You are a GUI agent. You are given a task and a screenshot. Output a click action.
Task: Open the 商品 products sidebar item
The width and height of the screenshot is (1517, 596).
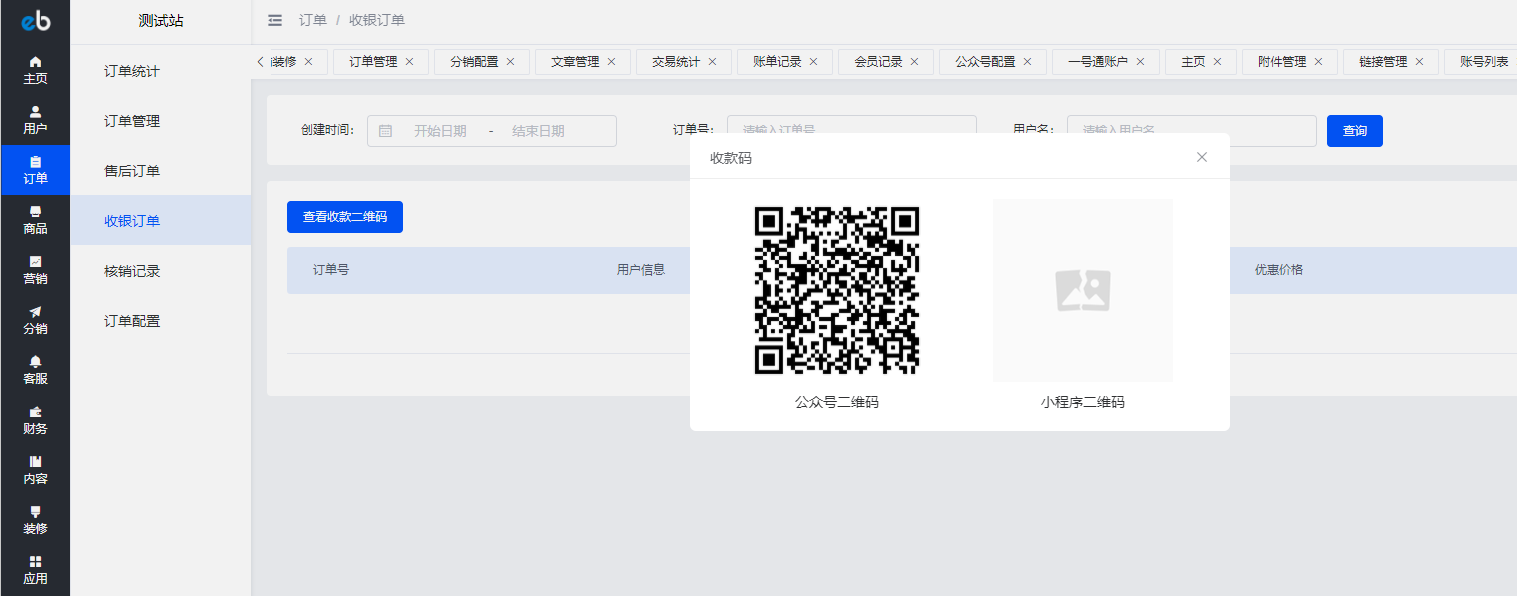tap(35, 220)
